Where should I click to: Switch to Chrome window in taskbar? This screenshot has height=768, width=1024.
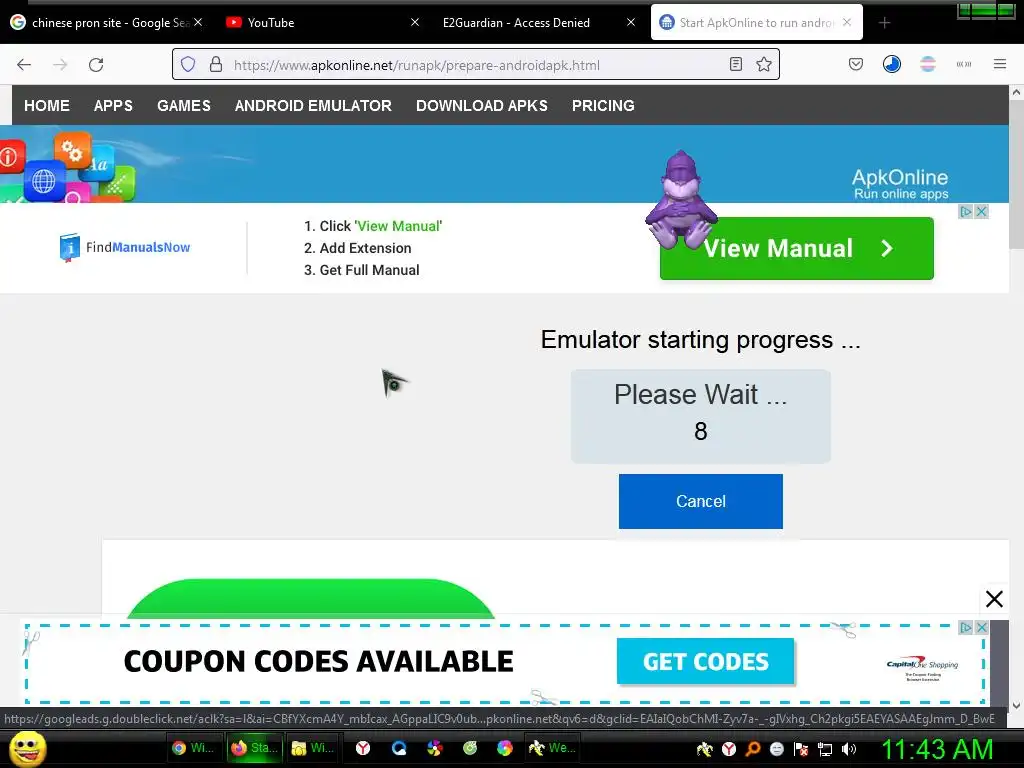[x=193, y=748]
